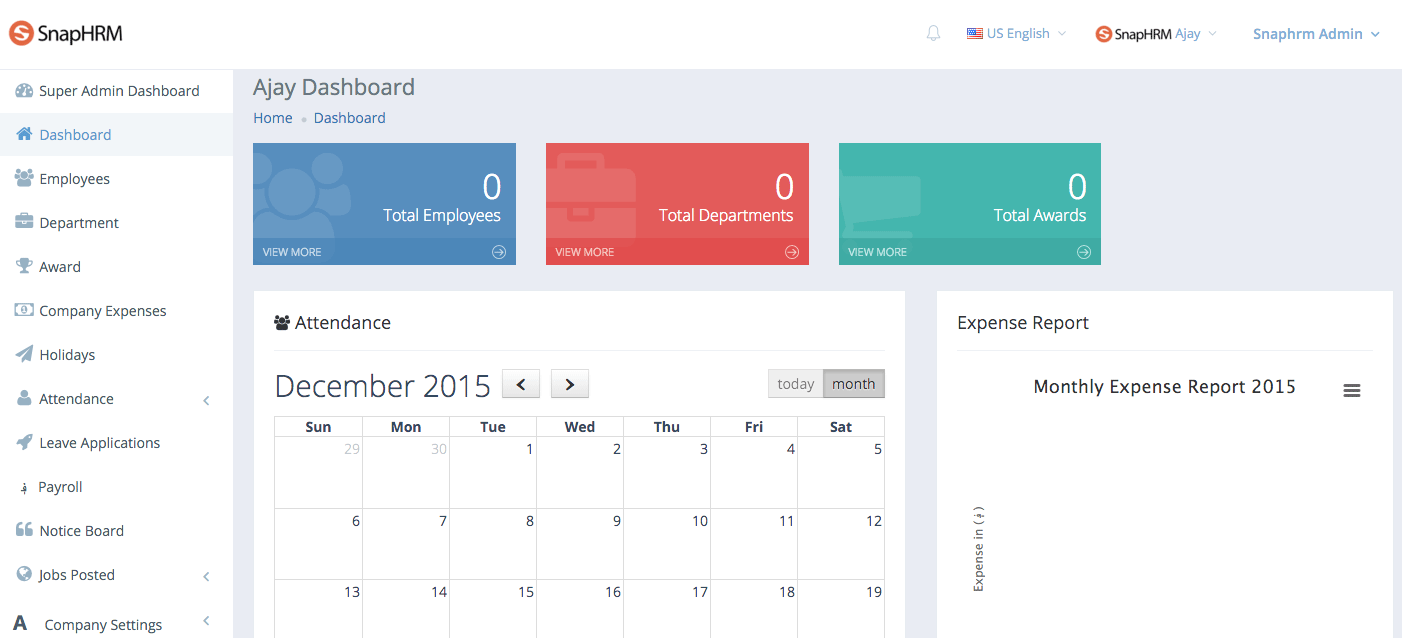This screenshot has width=1402, height=638.
Task: Open Employees in the sidebar
Action: pos(74,179)
